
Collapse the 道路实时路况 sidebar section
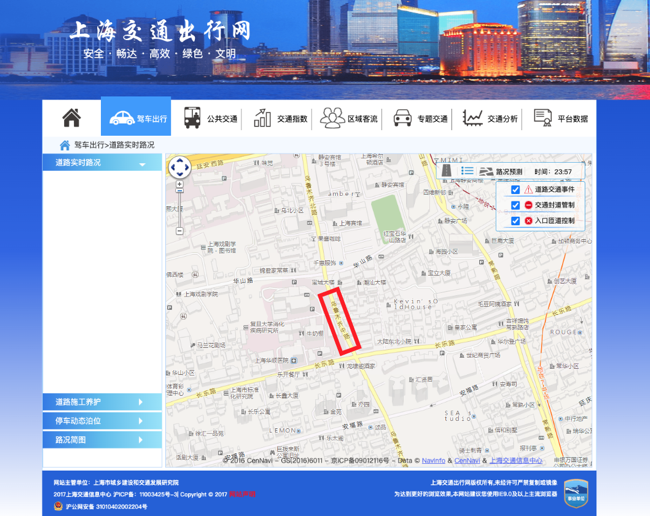102,162
